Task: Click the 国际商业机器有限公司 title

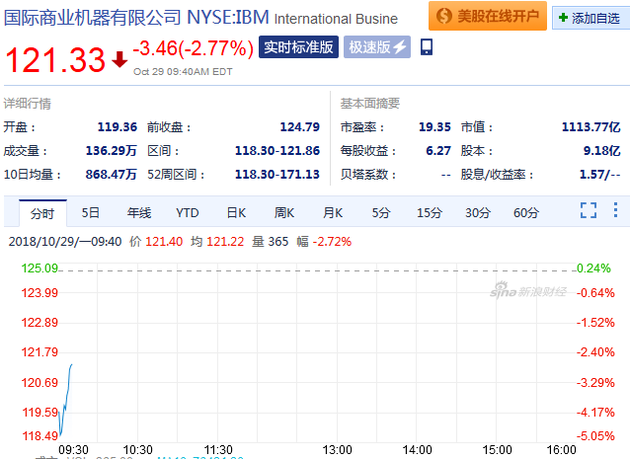Action: pos(92,17)
